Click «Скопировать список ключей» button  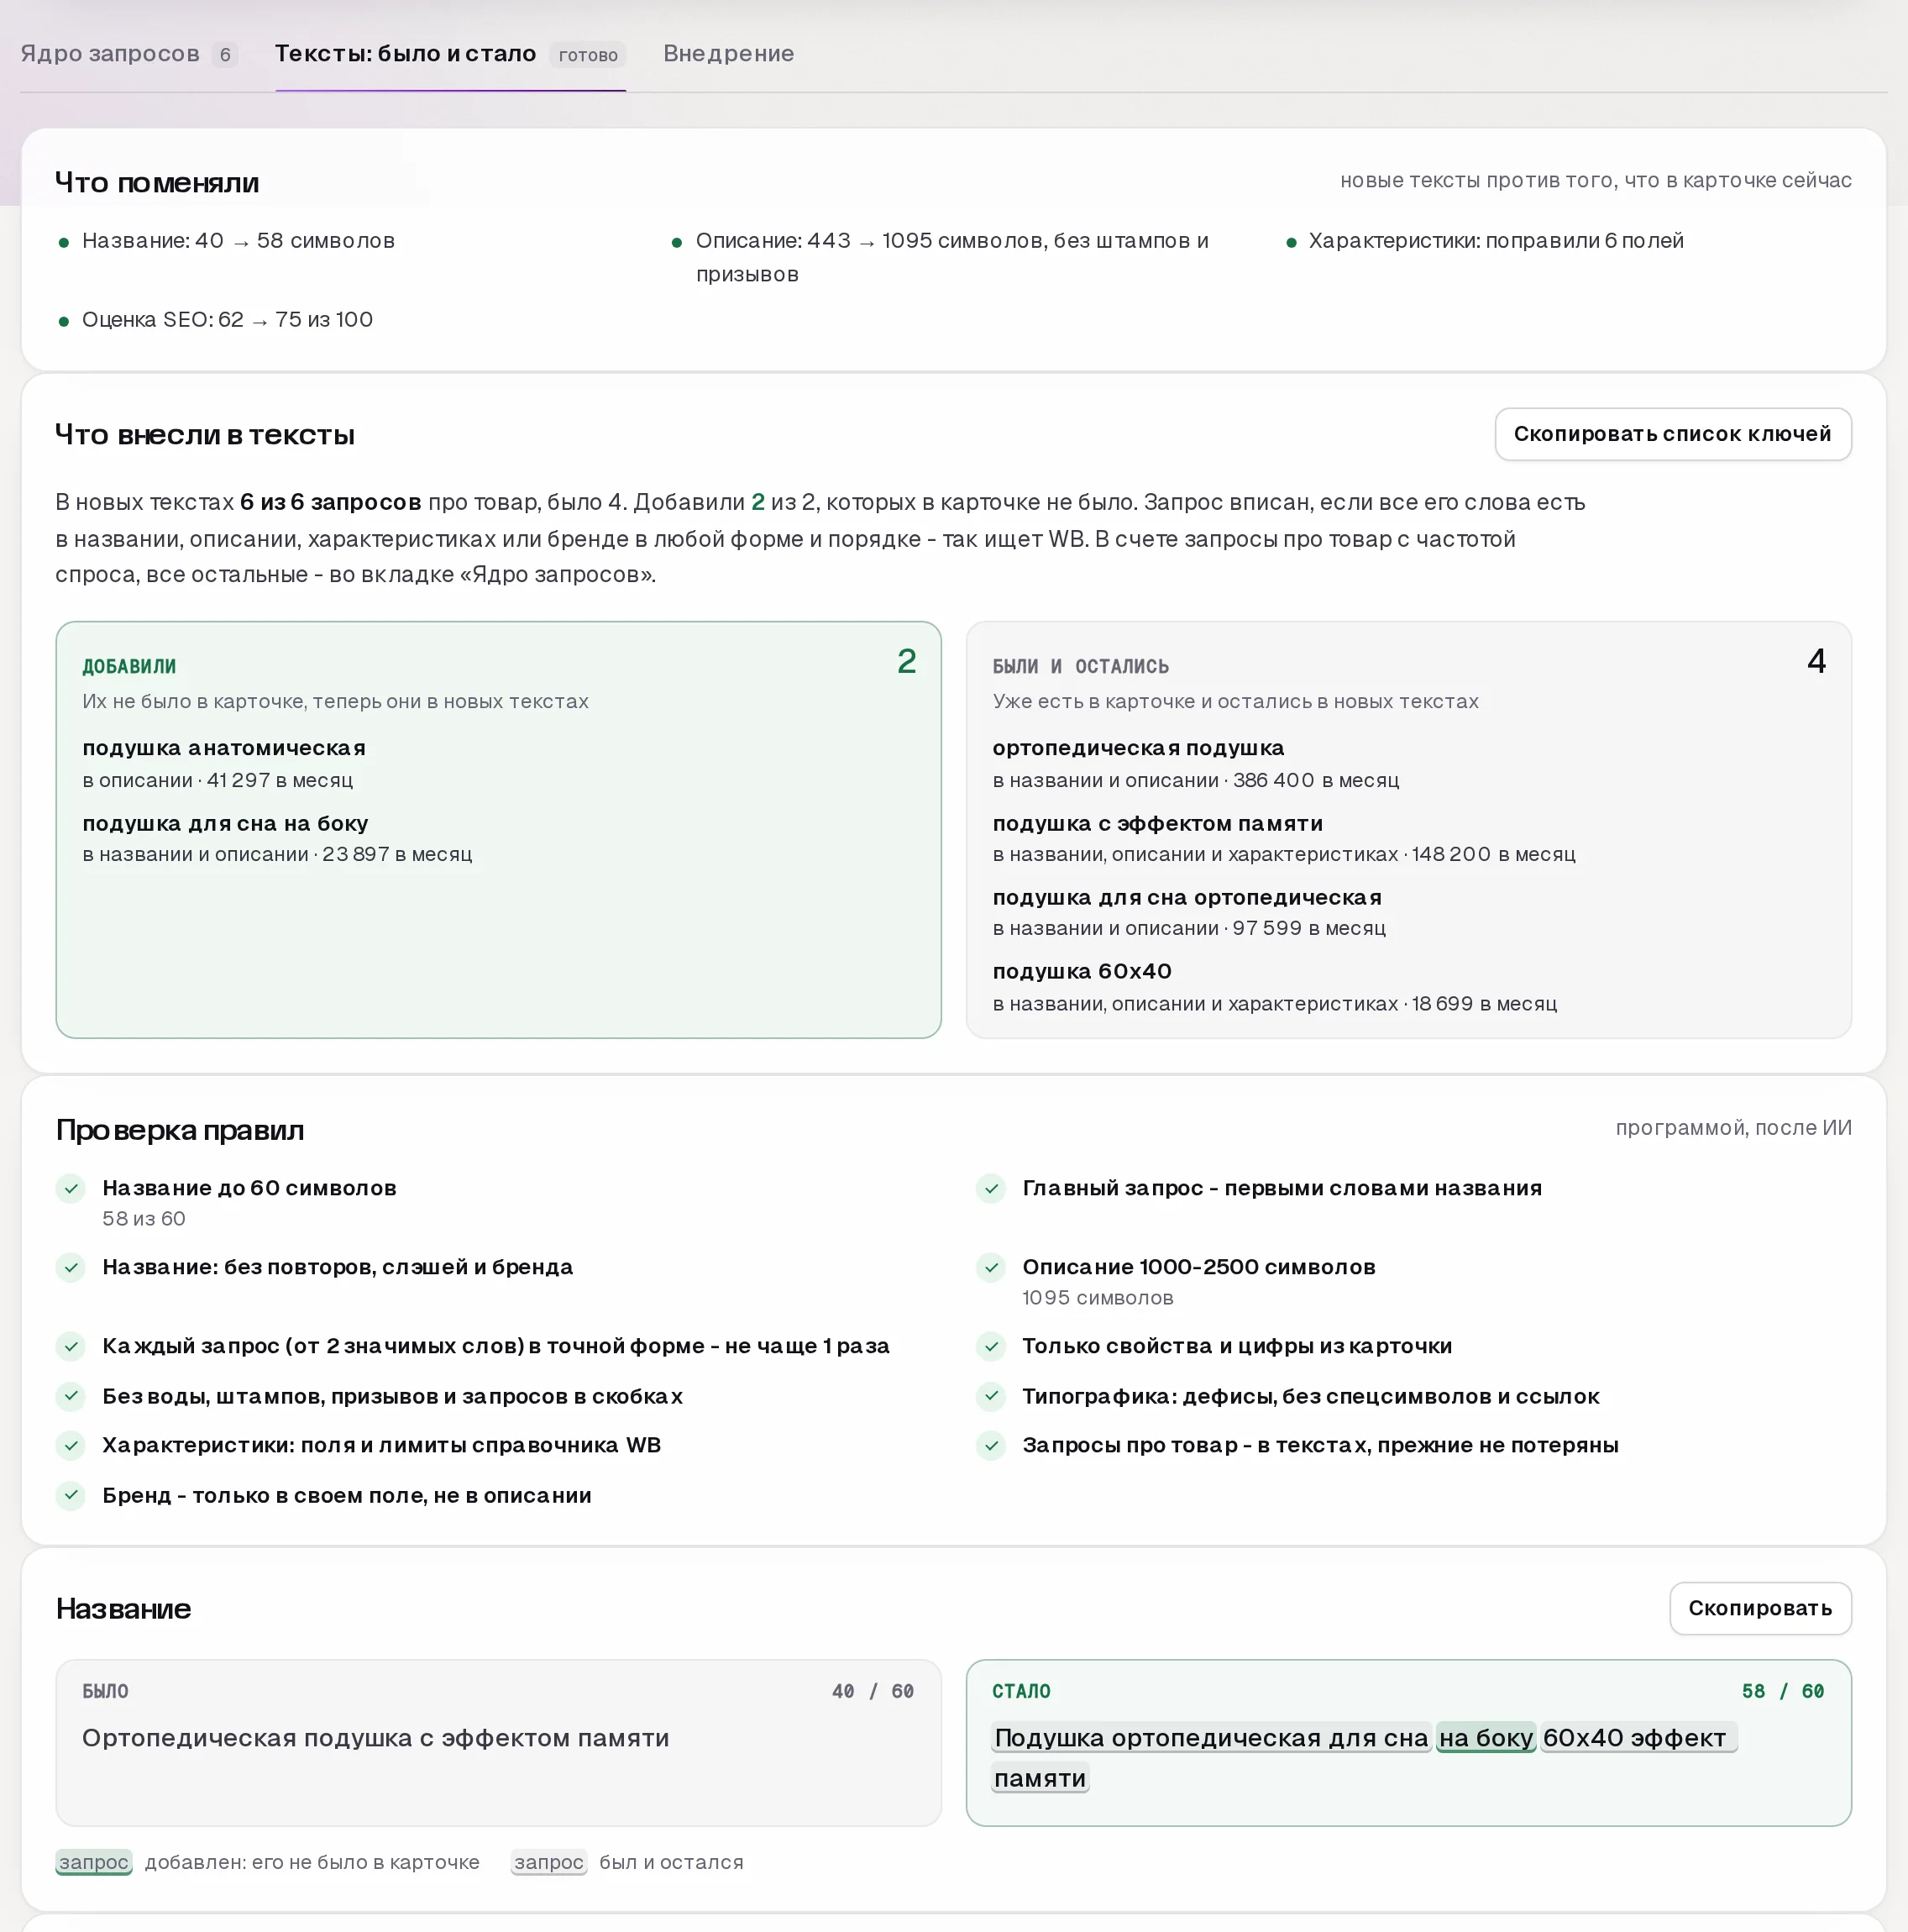coord(1672,434)
